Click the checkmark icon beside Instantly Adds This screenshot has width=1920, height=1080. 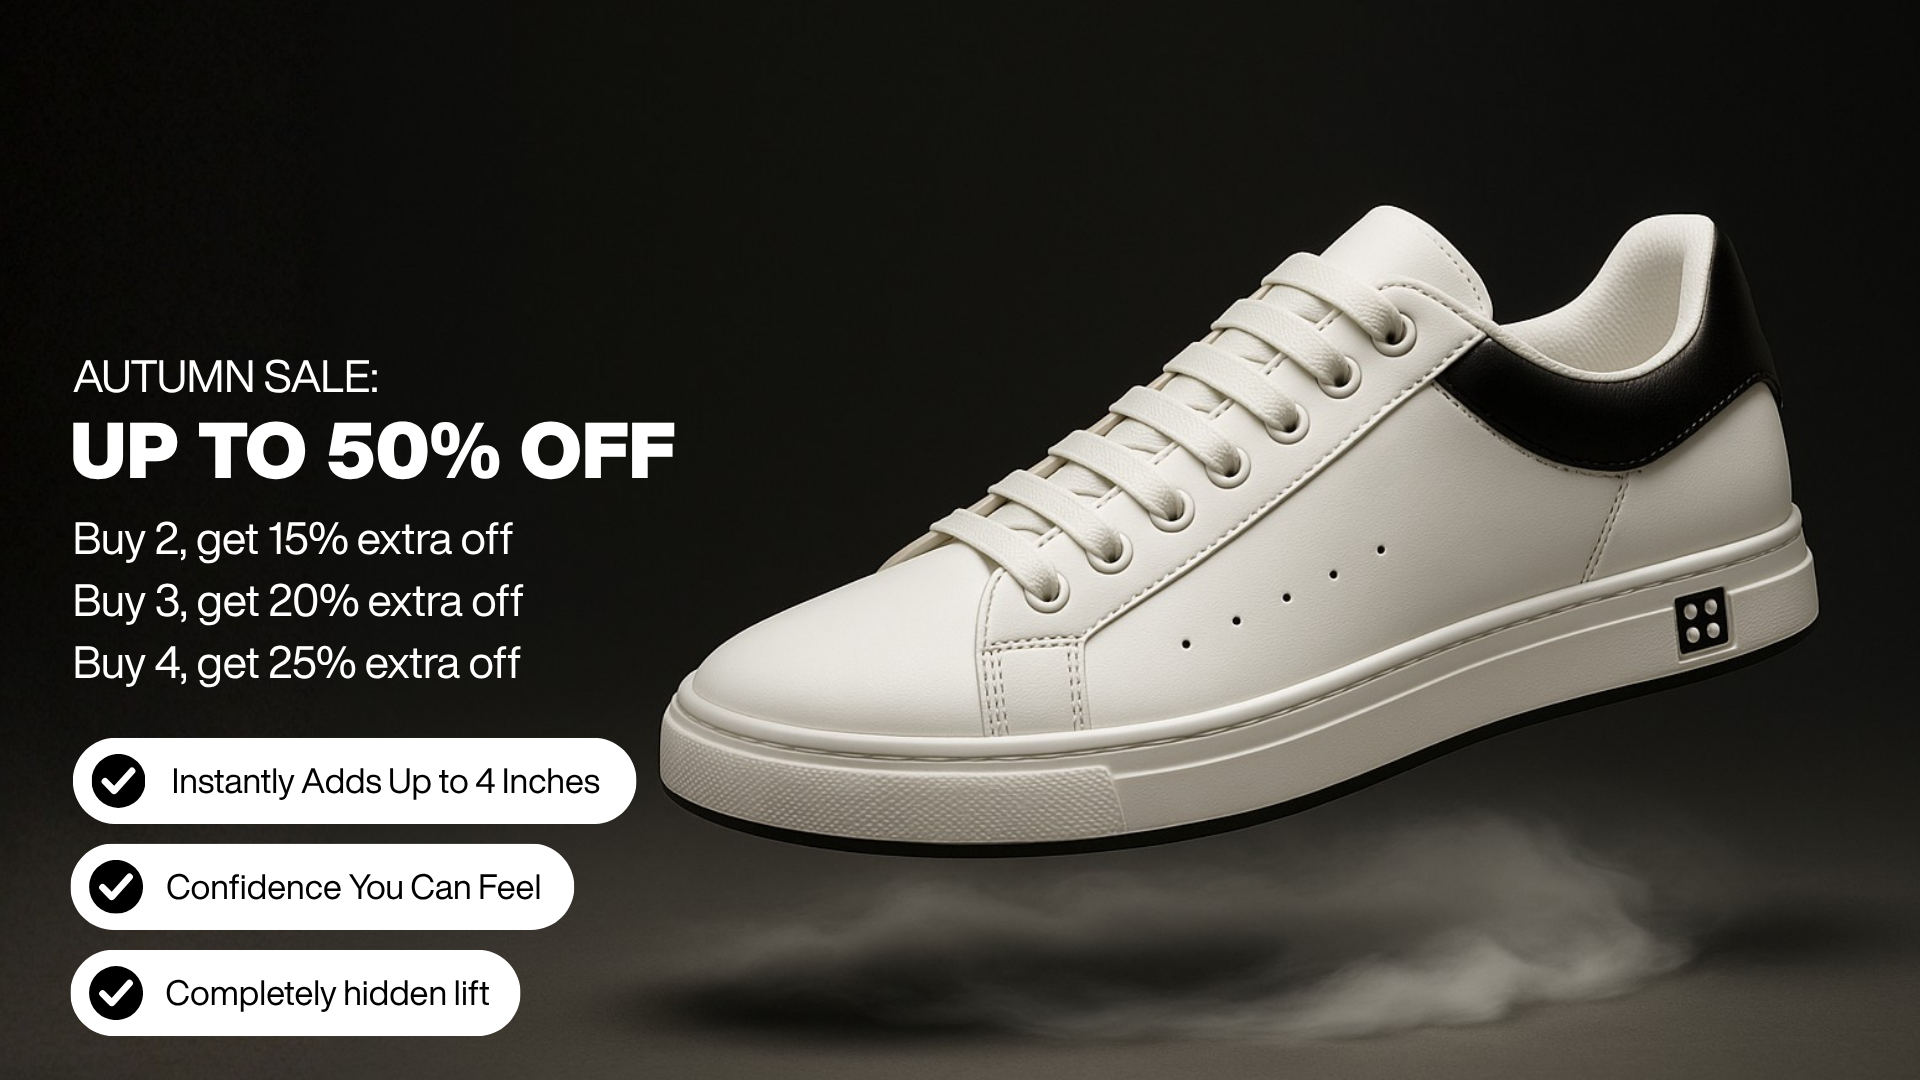coord(118,781)
